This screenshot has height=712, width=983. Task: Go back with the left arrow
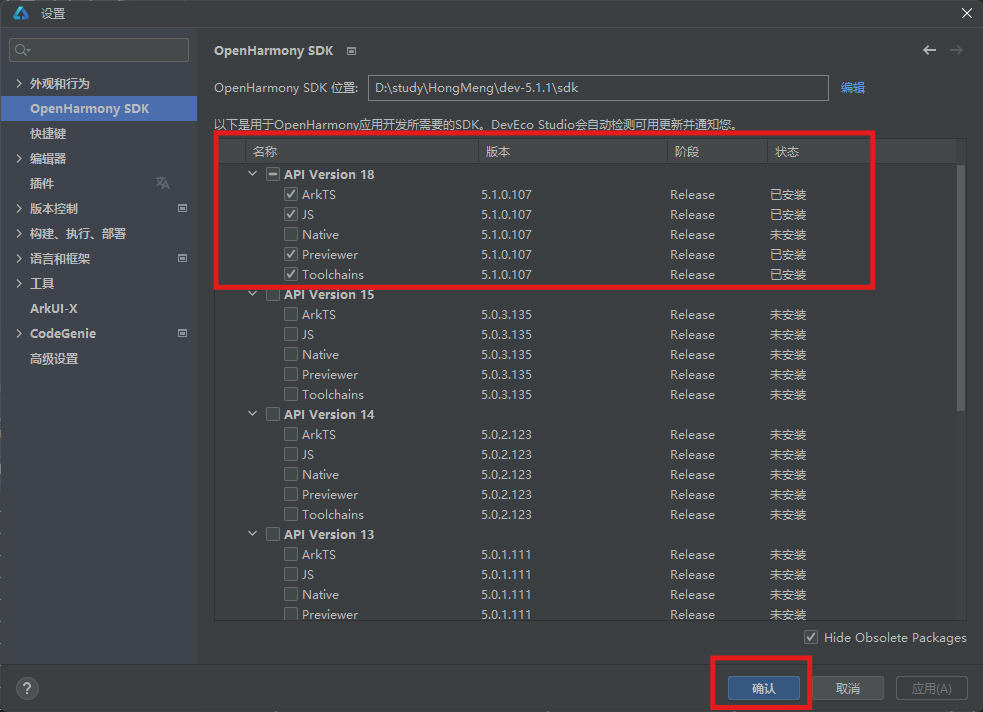(x=929, y=50)
